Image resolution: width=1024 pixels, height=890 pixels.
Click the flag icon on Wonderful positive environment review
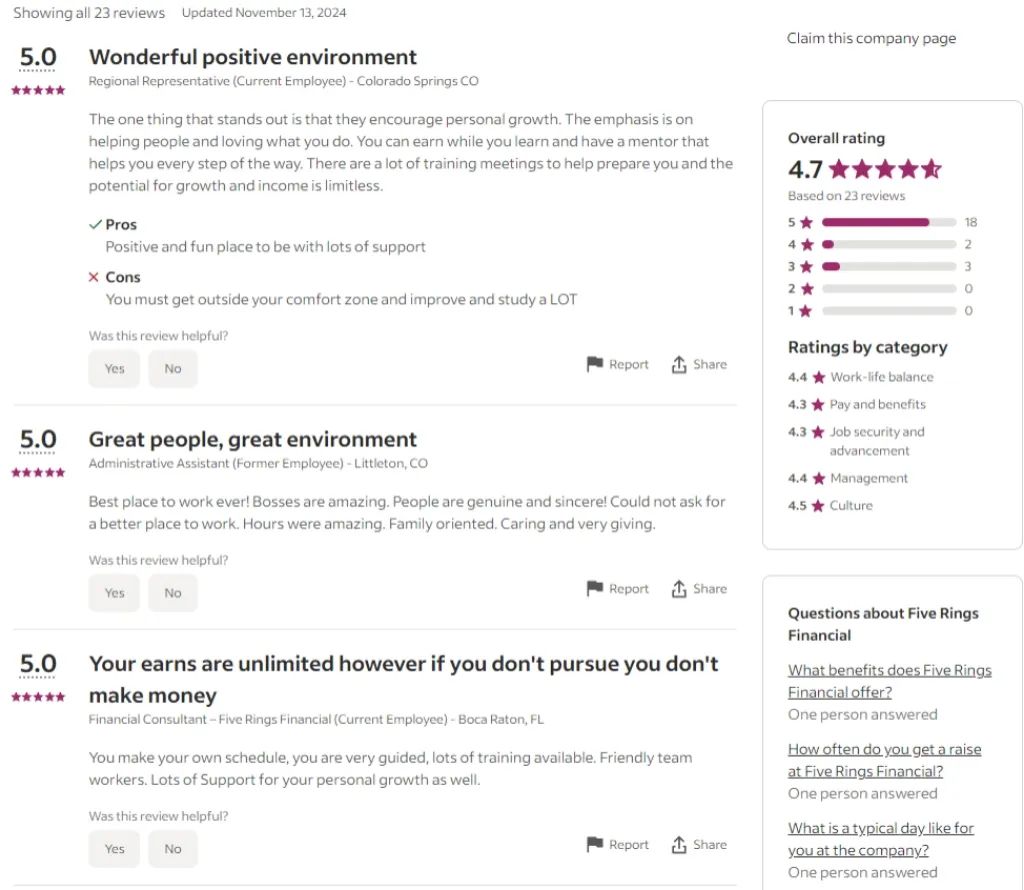pos(594,364)
